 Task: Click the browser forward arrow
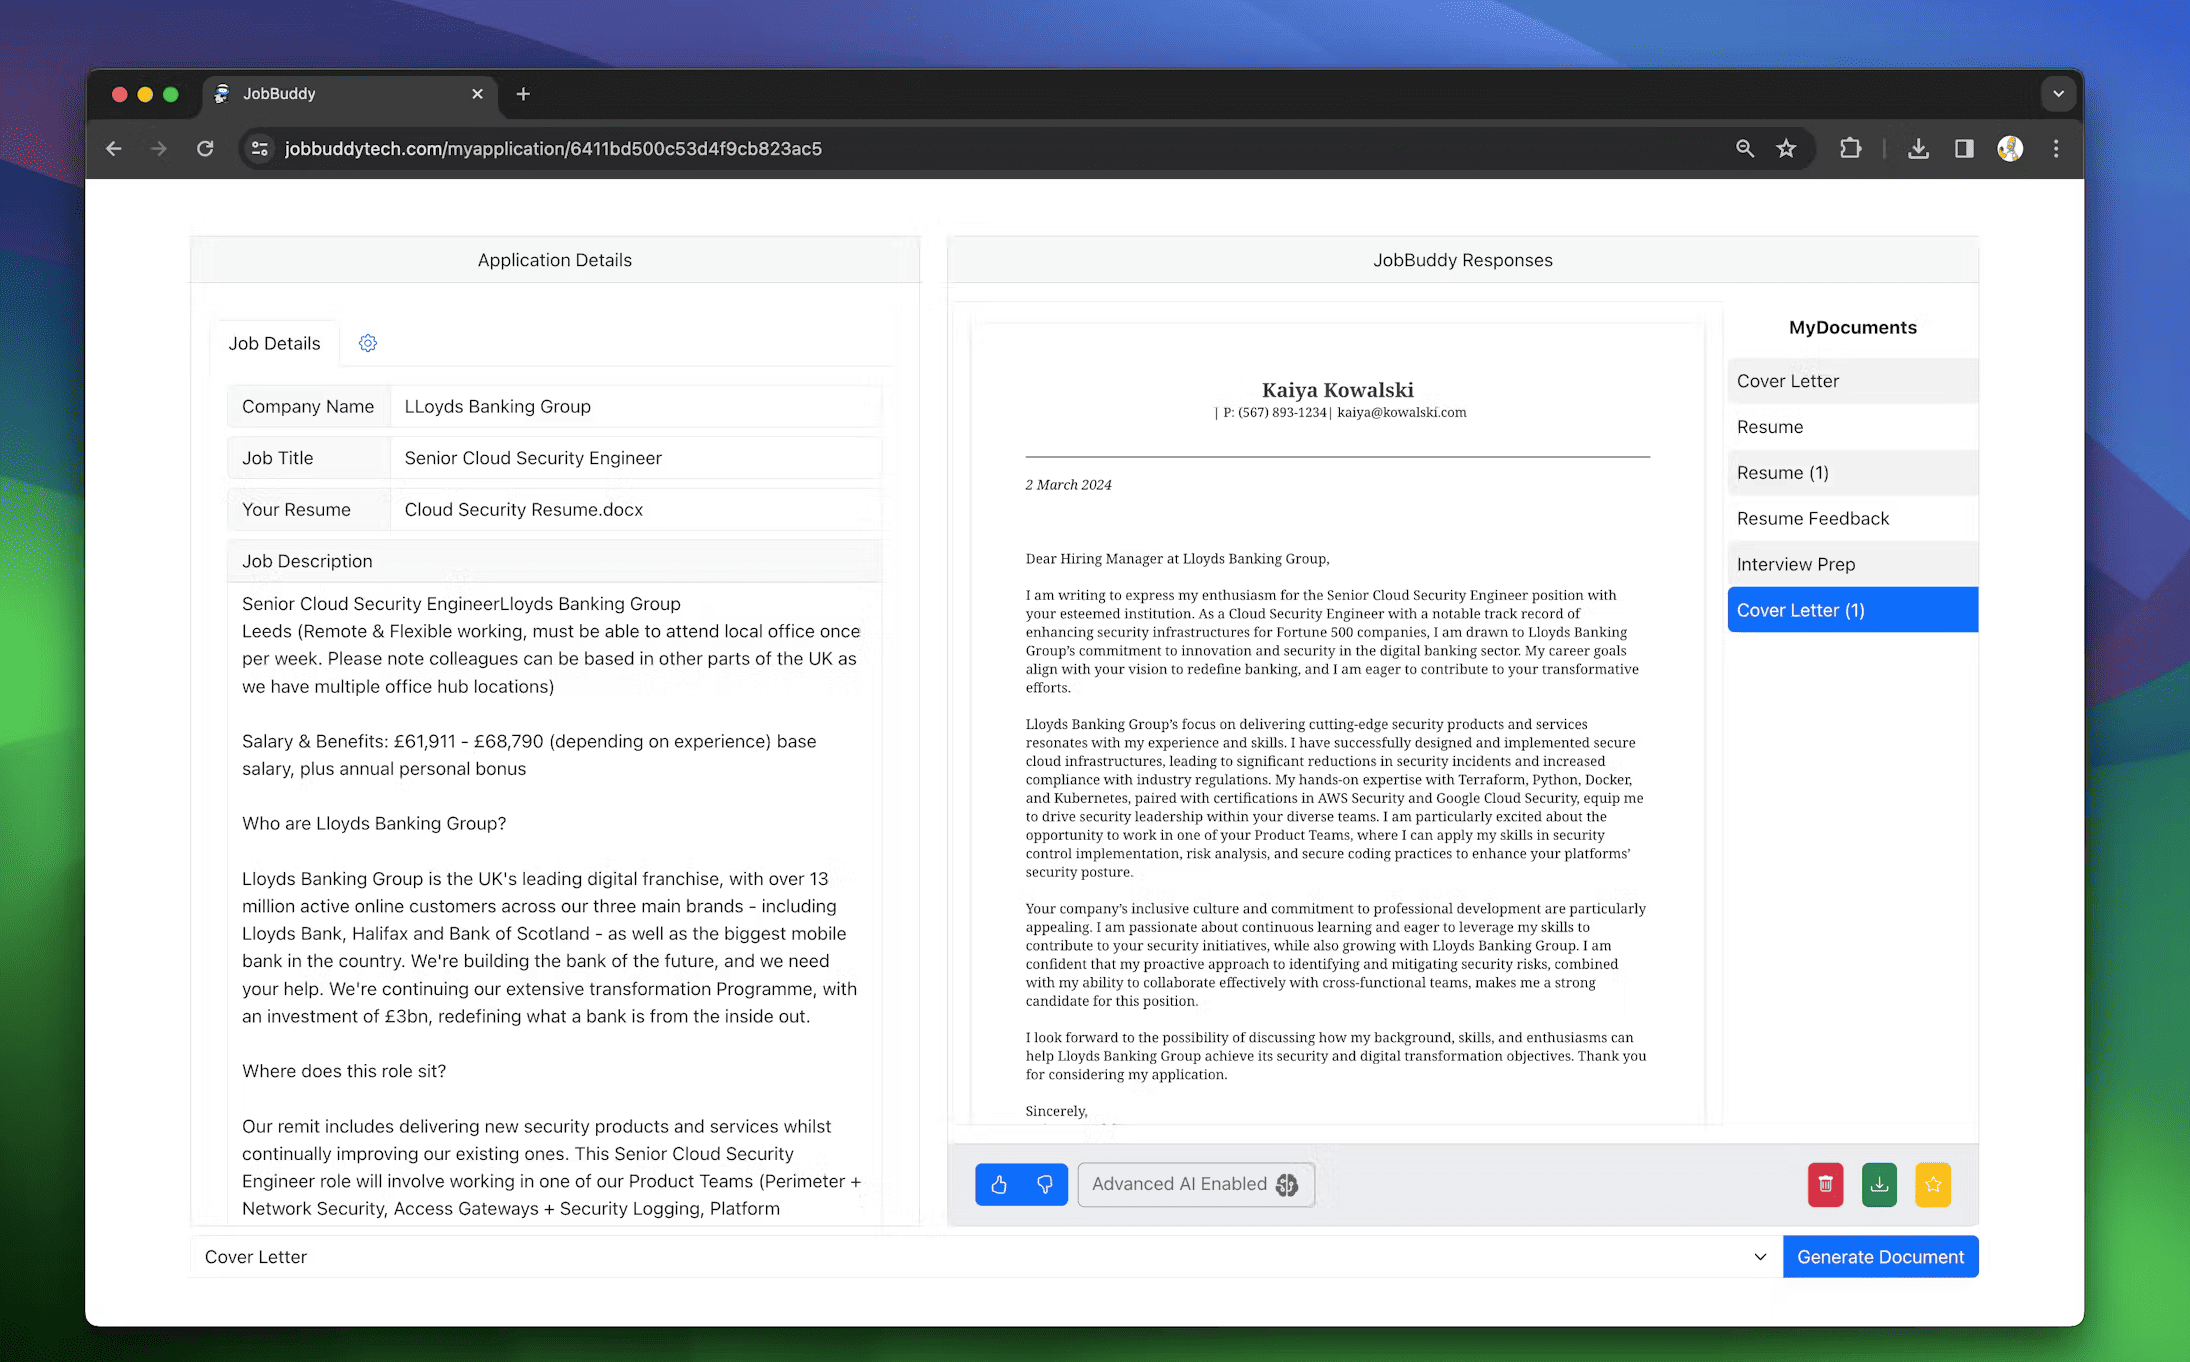click(x=159, y=149)
